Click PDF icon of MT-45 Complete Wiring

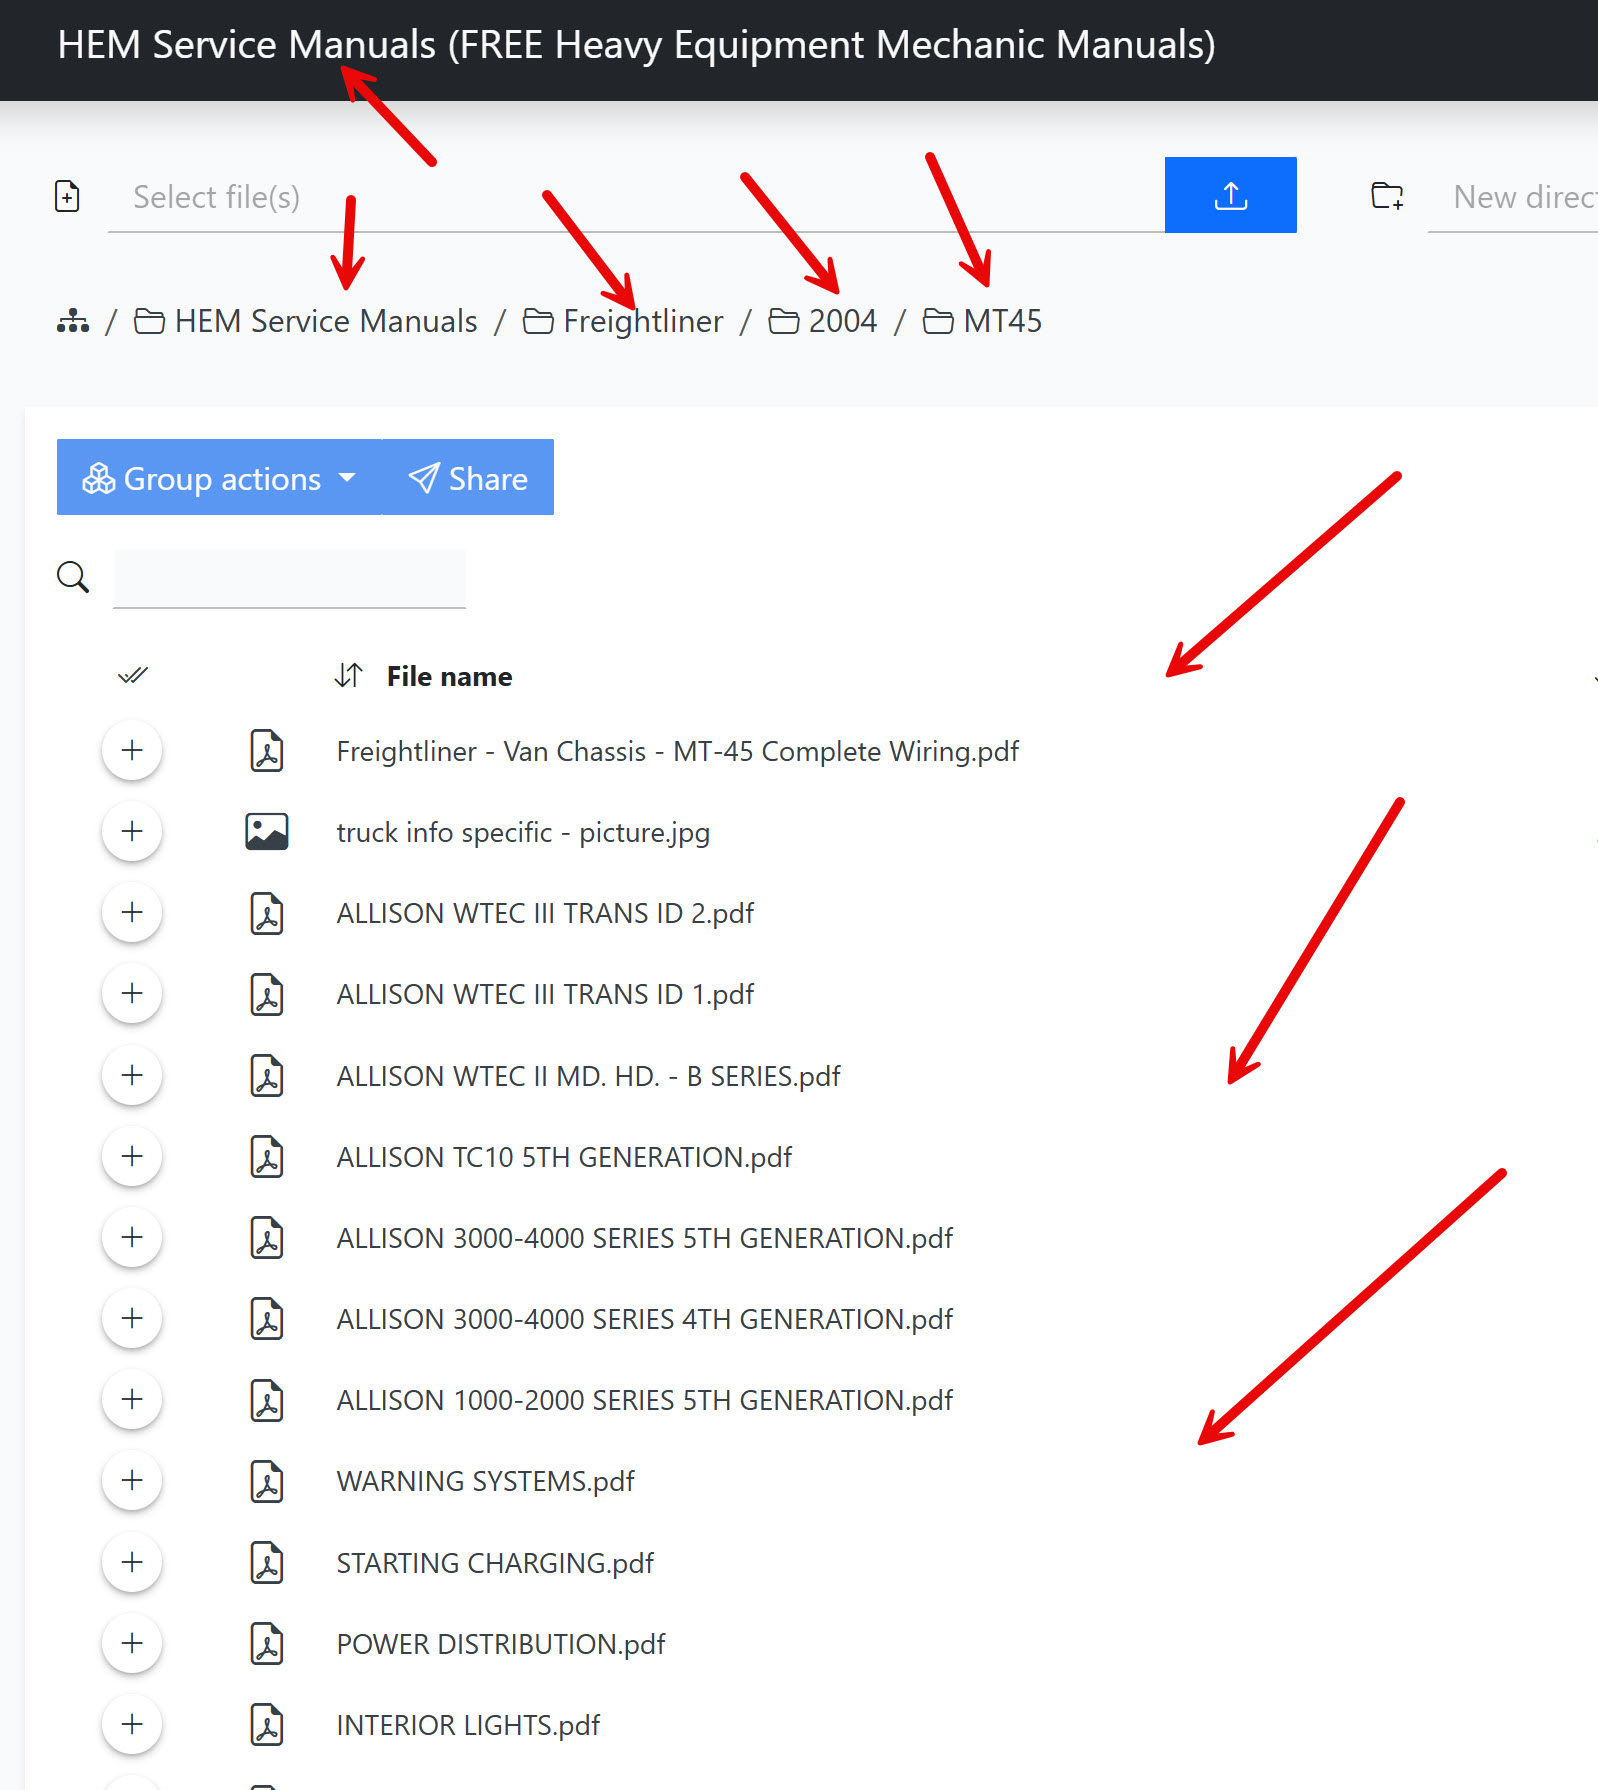(267, 751)
